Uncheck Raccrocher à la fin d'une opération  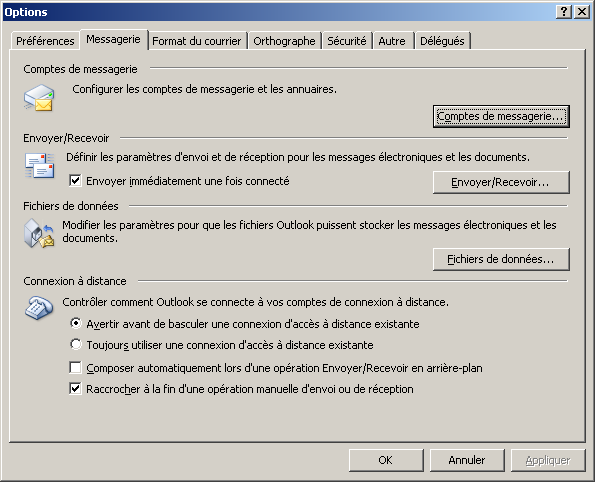pos(75,389)
